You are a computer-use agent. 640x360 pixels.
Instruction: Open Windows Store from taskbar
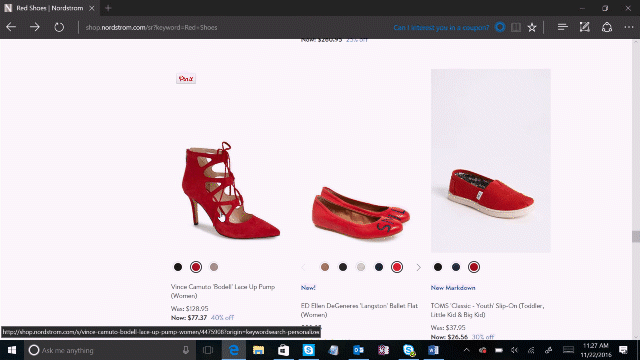click(x=283, y=350)
